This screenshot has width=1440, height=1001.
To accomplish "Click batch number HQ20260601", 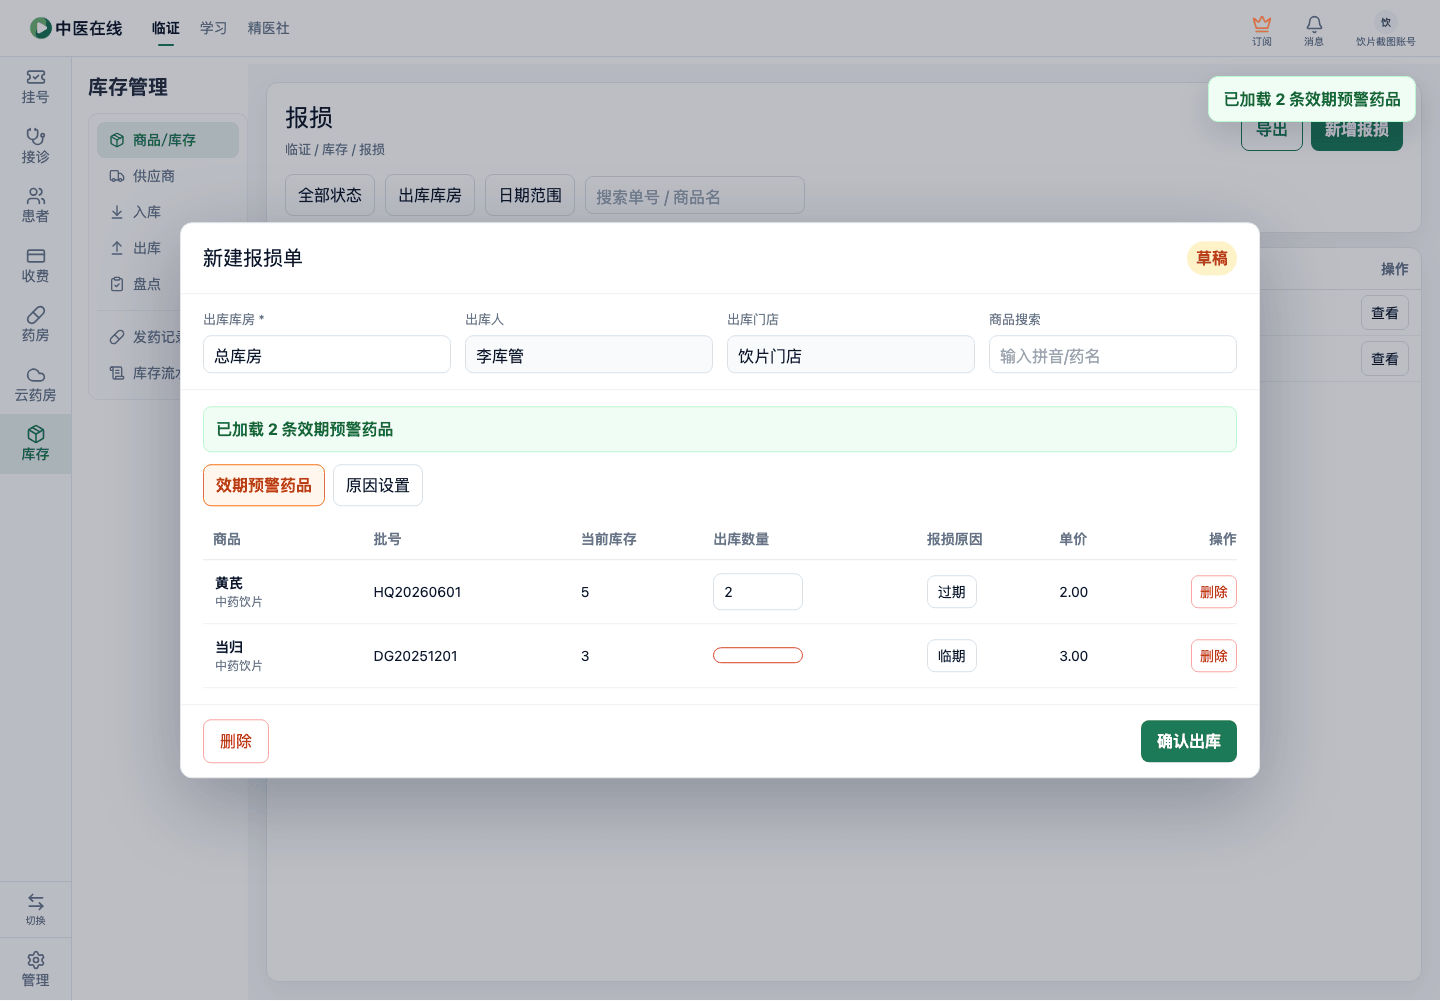I will 418,592.
